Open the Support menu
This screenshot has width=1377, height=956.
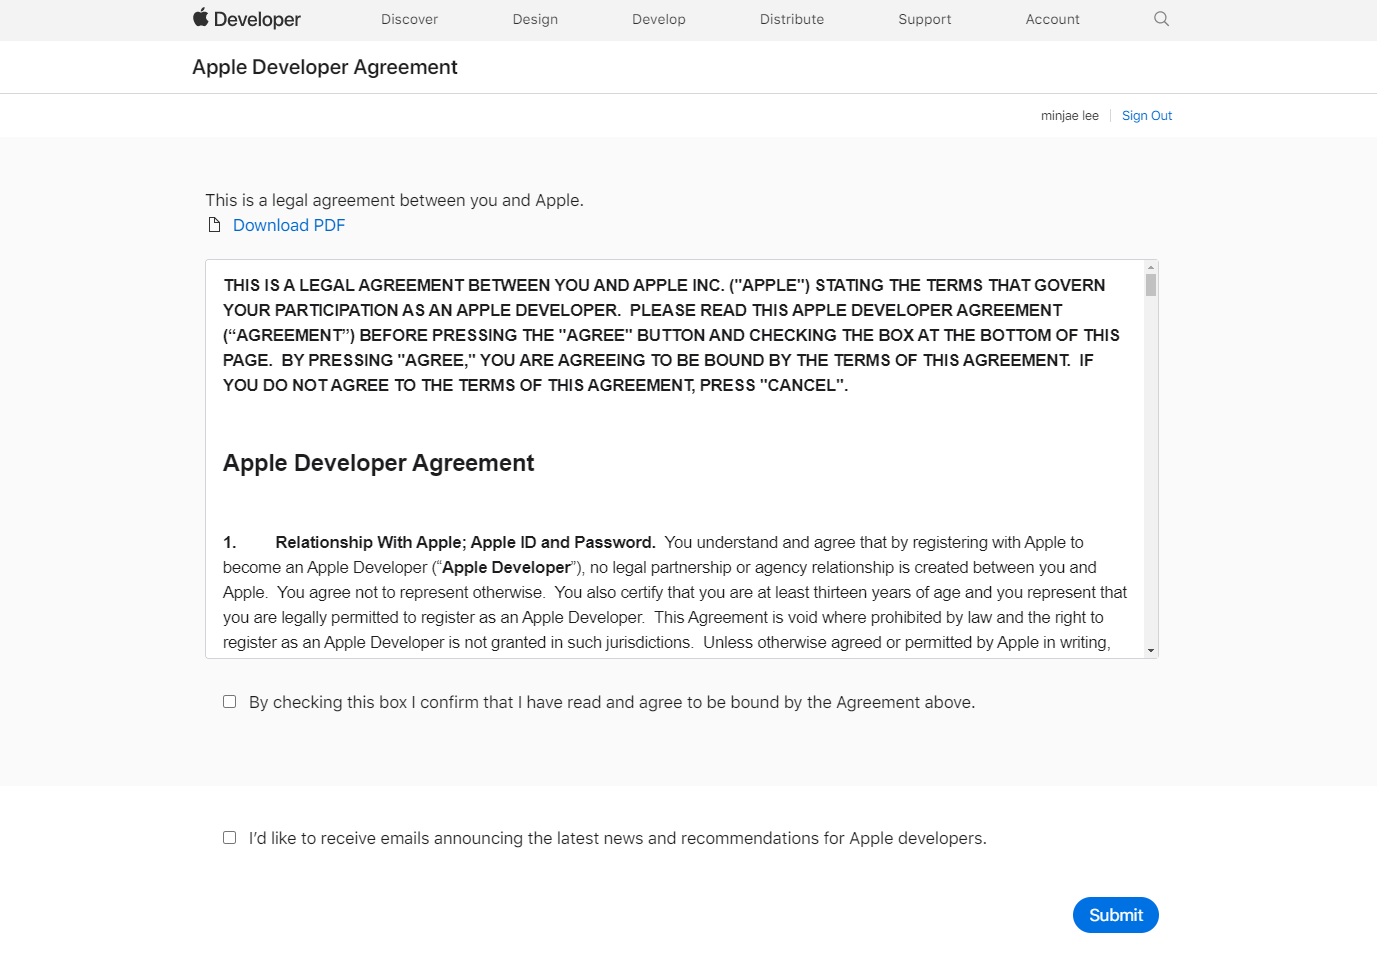pos(925,19)
